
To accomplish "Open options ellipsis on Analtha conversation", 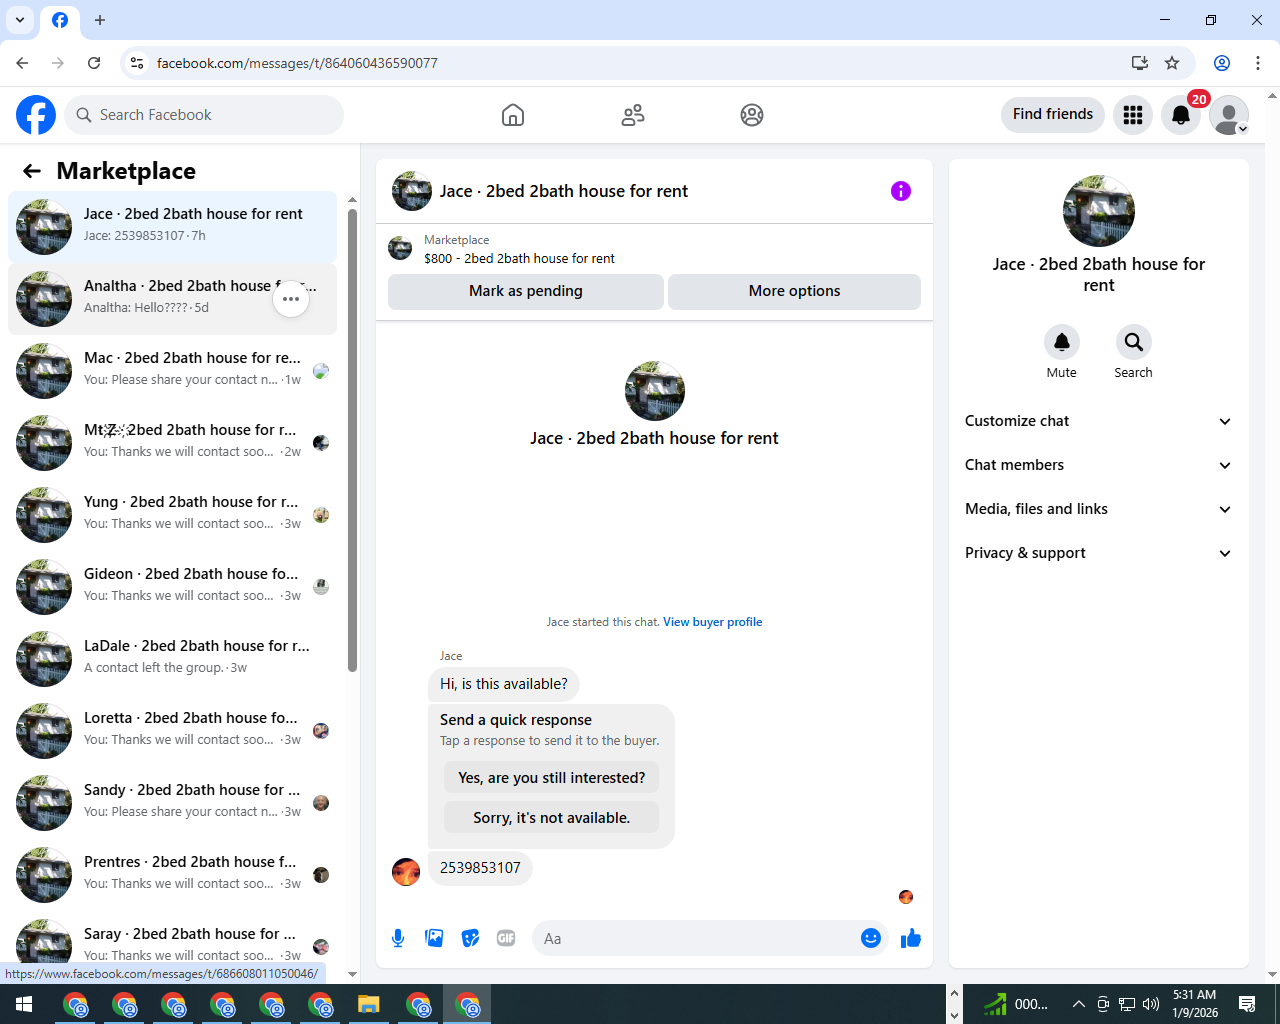I will click(291, 299).
